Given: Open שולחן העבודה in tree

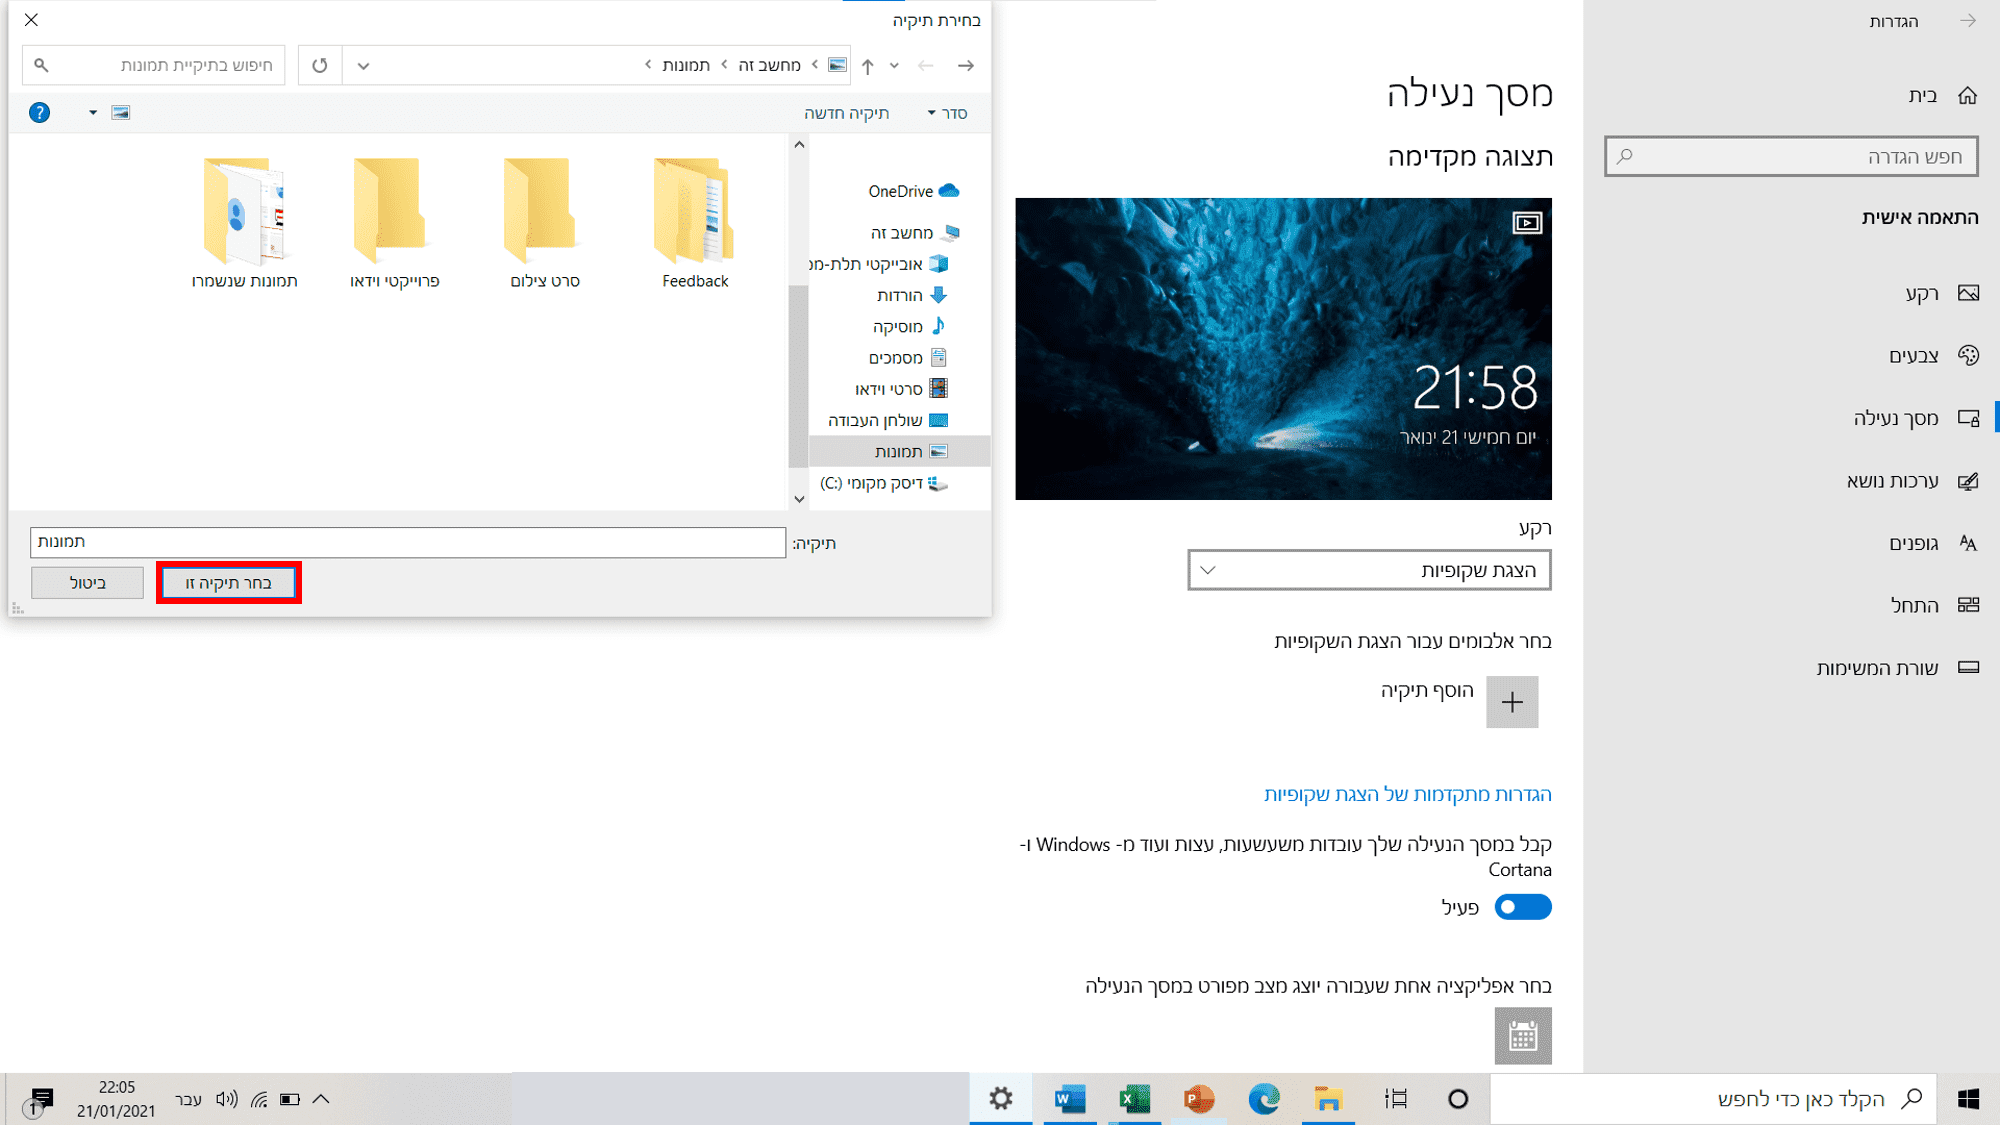Looking at the screenshot, I should (887, 420).
